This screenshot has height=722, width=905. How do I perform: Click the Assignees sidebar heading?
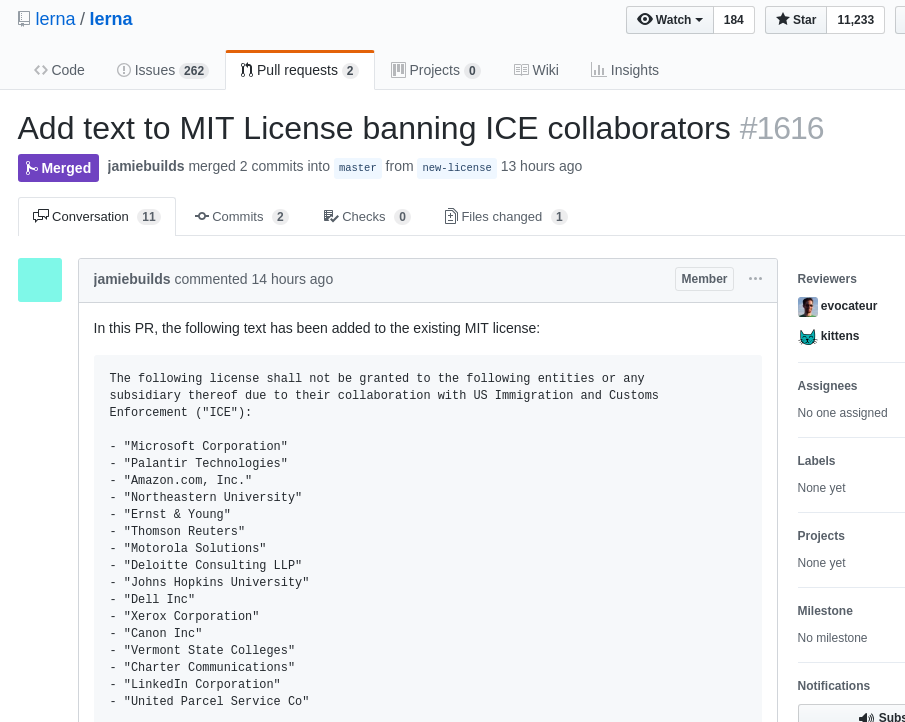click(x=827, y=386)
